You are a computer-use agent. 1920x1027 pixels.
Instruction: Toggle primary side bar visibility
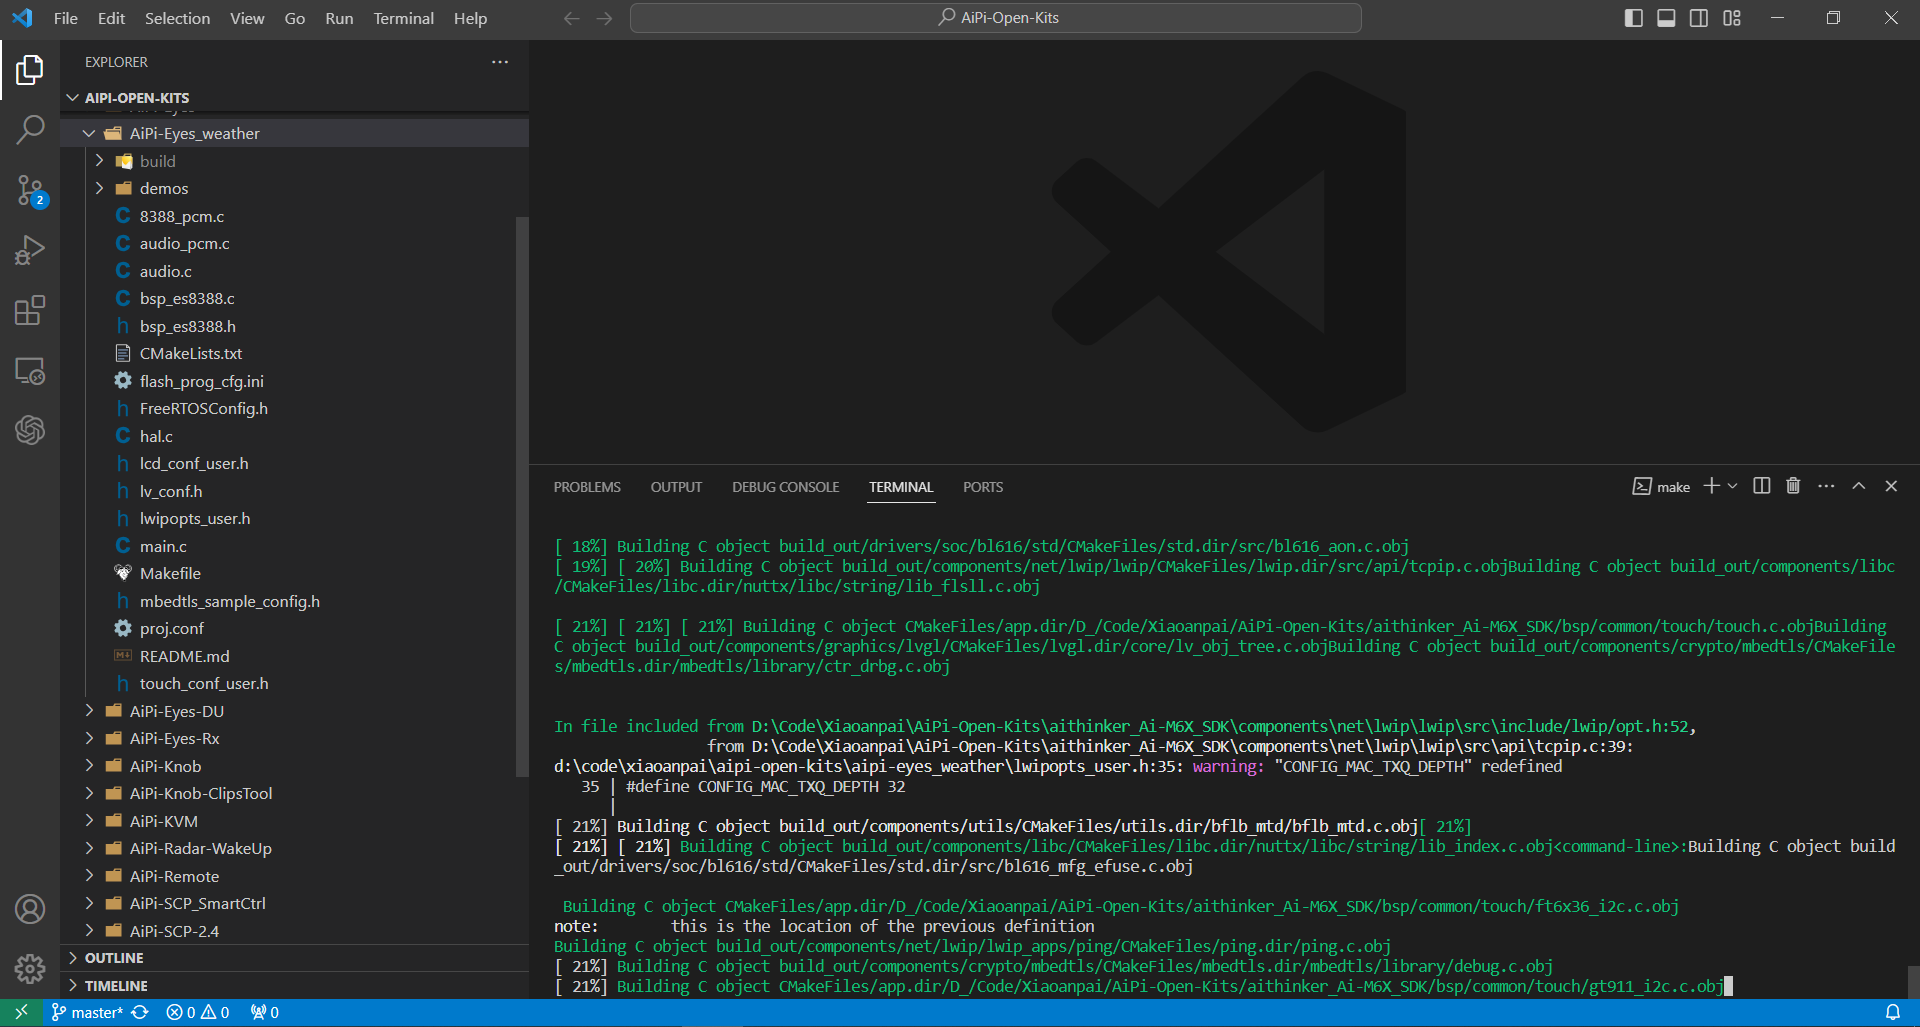pyautogui.click(x=1634, y=18)
